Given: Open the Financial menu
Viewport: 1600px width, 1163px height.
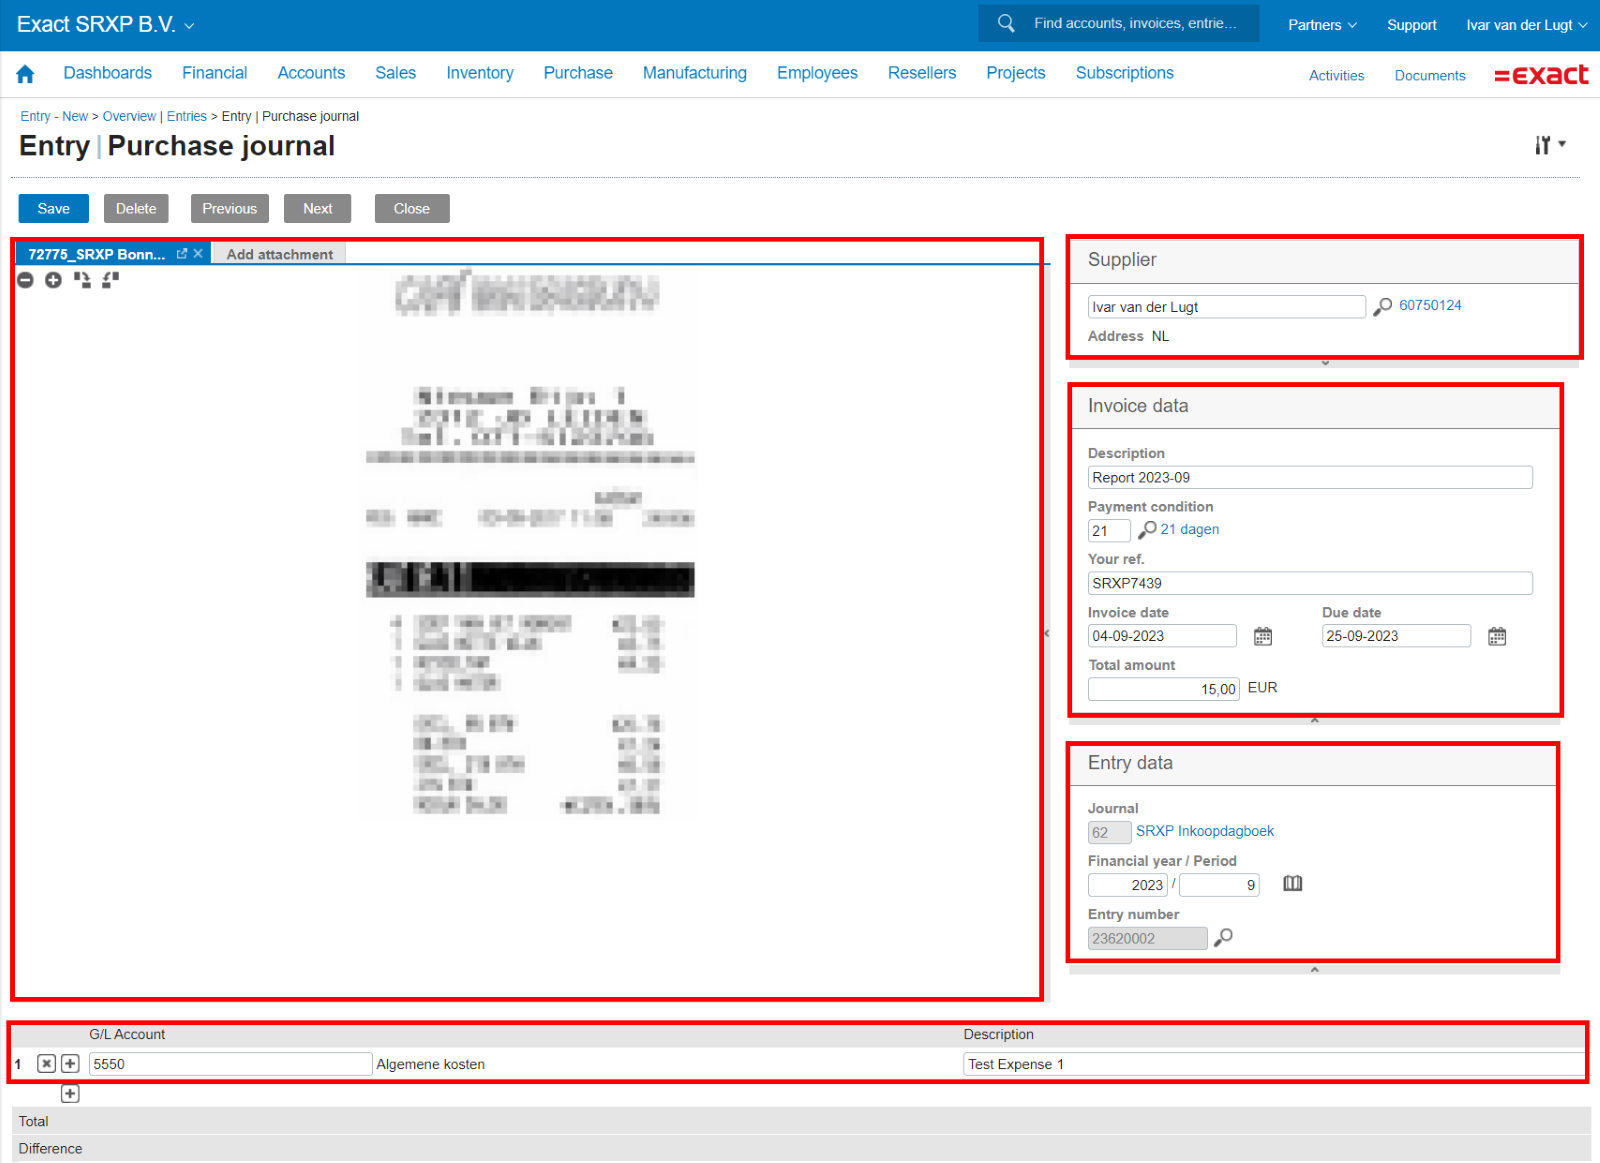Looking at the screenshot, I should (x=214, y=72).
